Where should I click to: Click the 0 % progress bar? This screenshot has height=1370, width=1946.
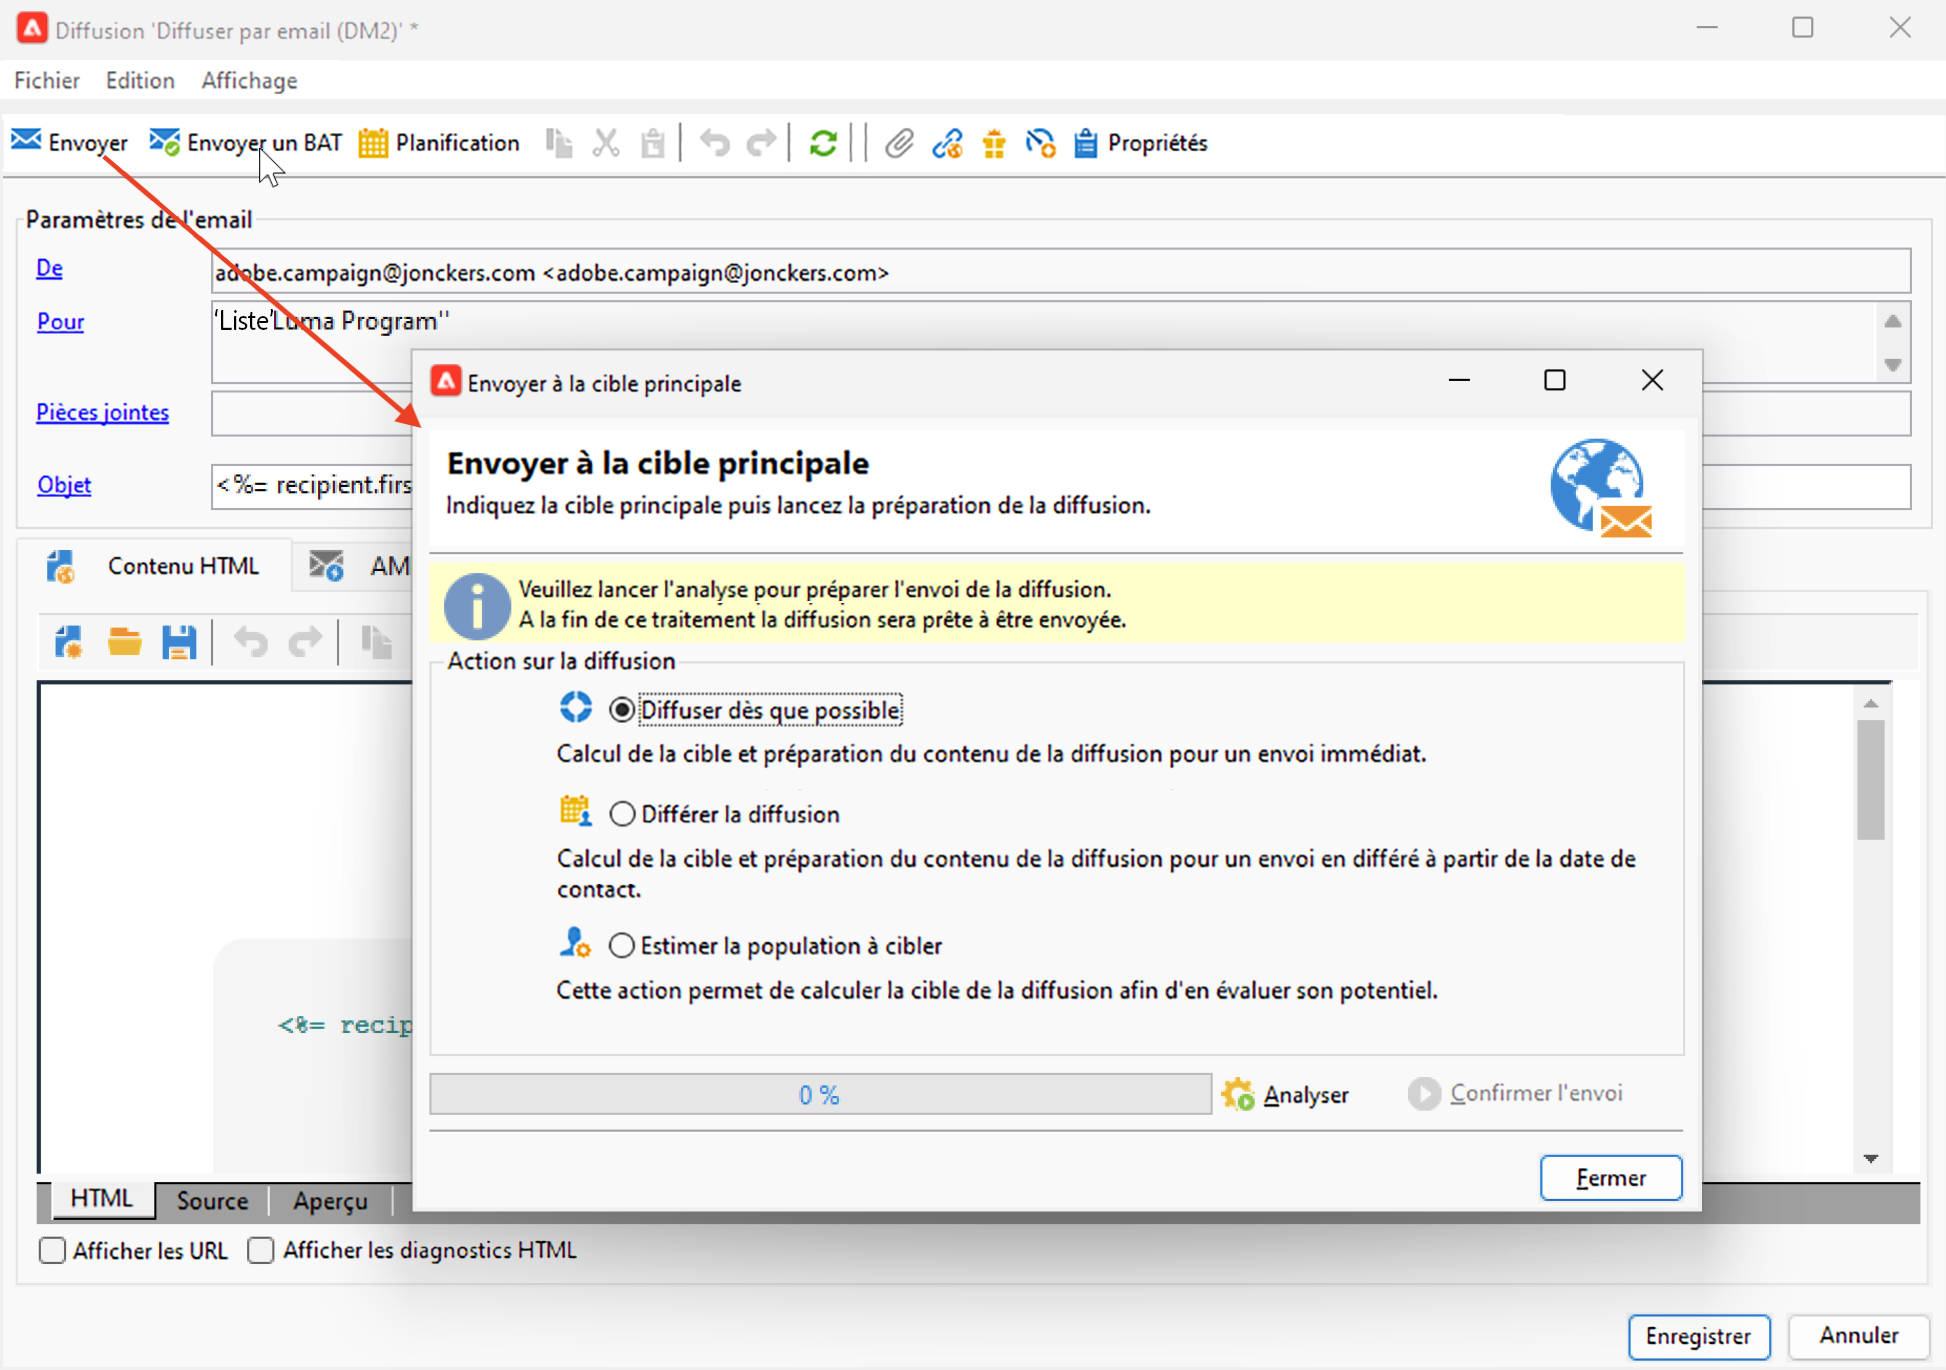pos(819,1094)
